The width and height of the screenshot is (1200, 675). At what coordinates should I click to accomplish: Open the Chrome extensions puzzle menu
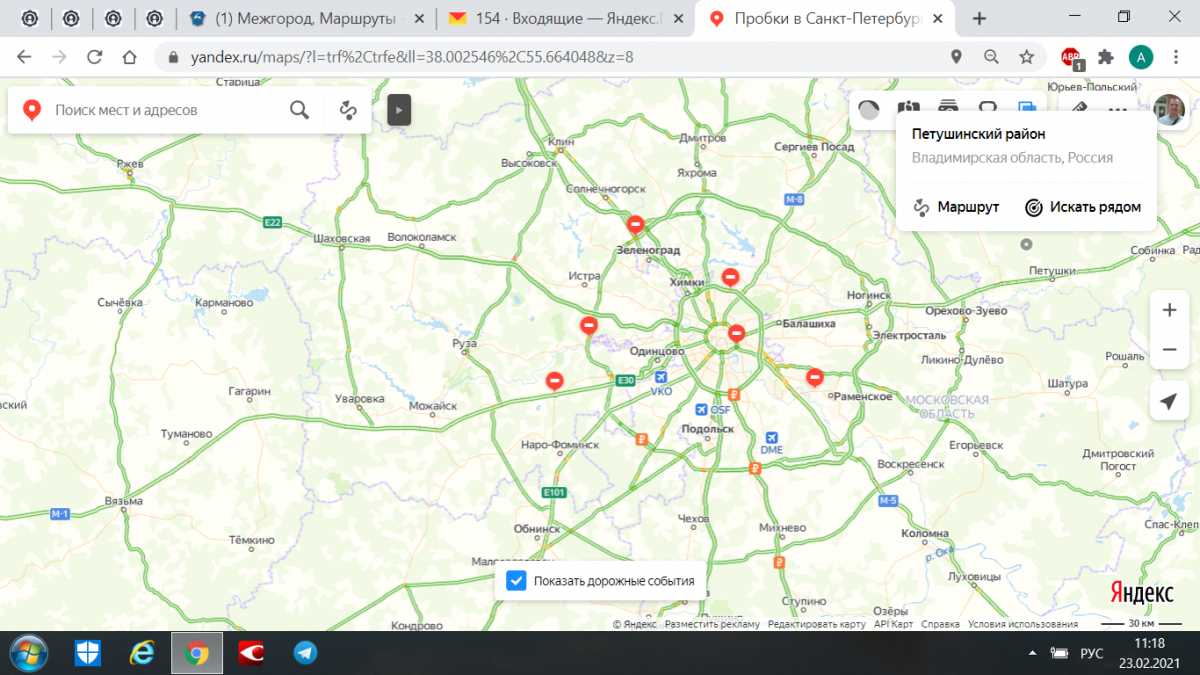1106,57
